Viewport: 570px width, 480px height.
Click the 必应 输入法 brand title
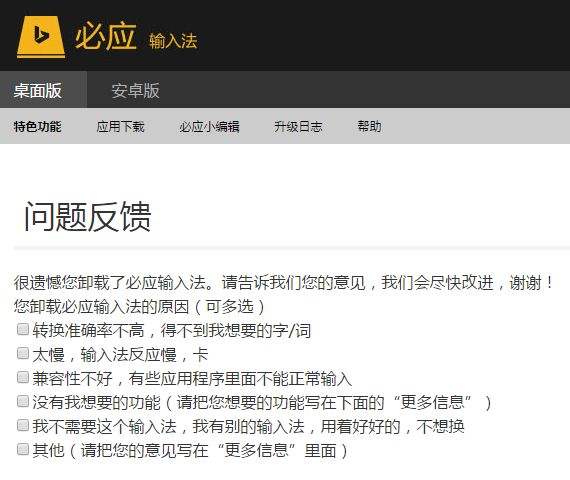[x=136, y=36]
